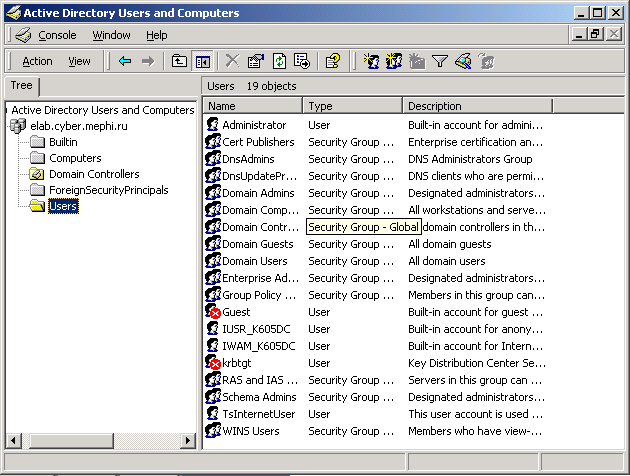Click 'Key Distribution Center Se...' description

[x=477, y=363]
